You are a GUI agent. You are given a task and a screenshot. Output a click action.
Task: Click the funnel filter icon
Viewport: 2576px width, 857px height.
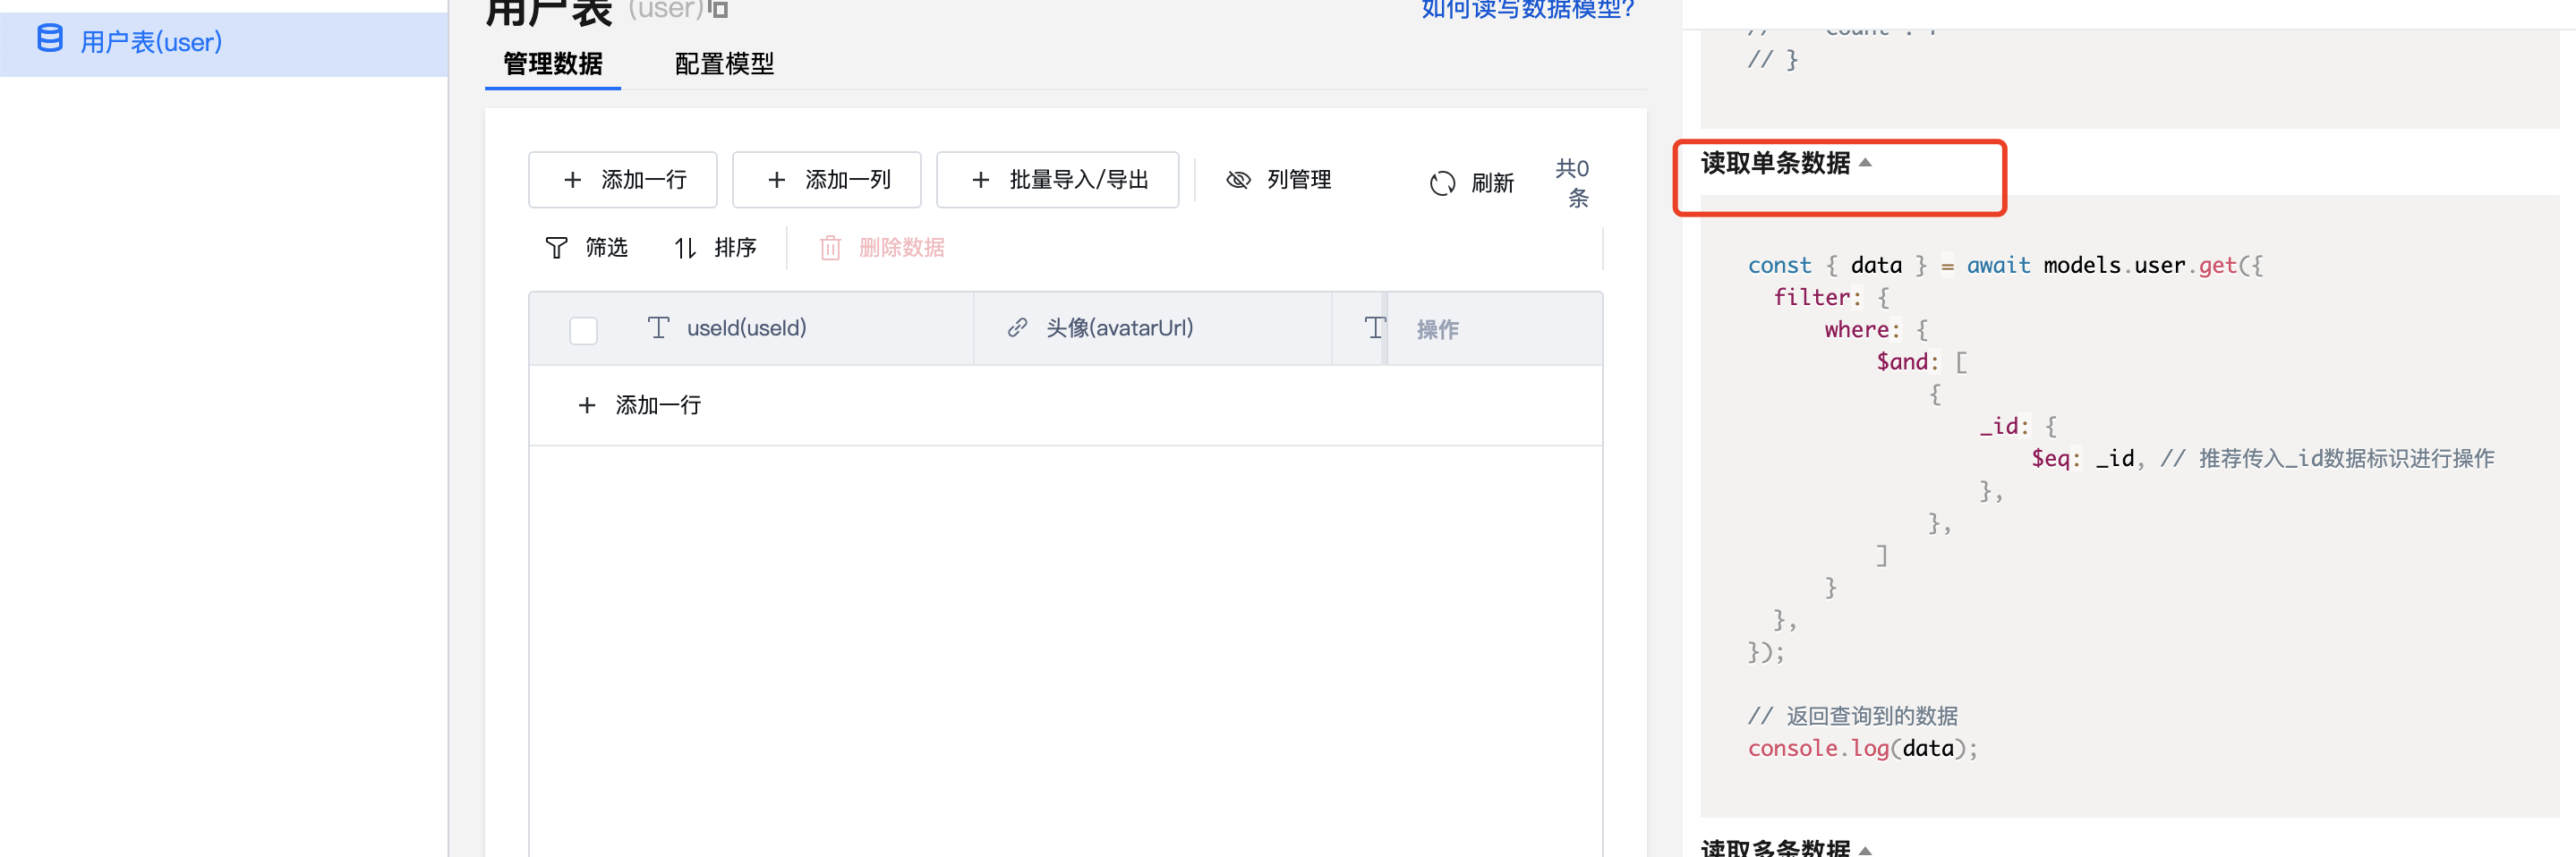point(556,248)
